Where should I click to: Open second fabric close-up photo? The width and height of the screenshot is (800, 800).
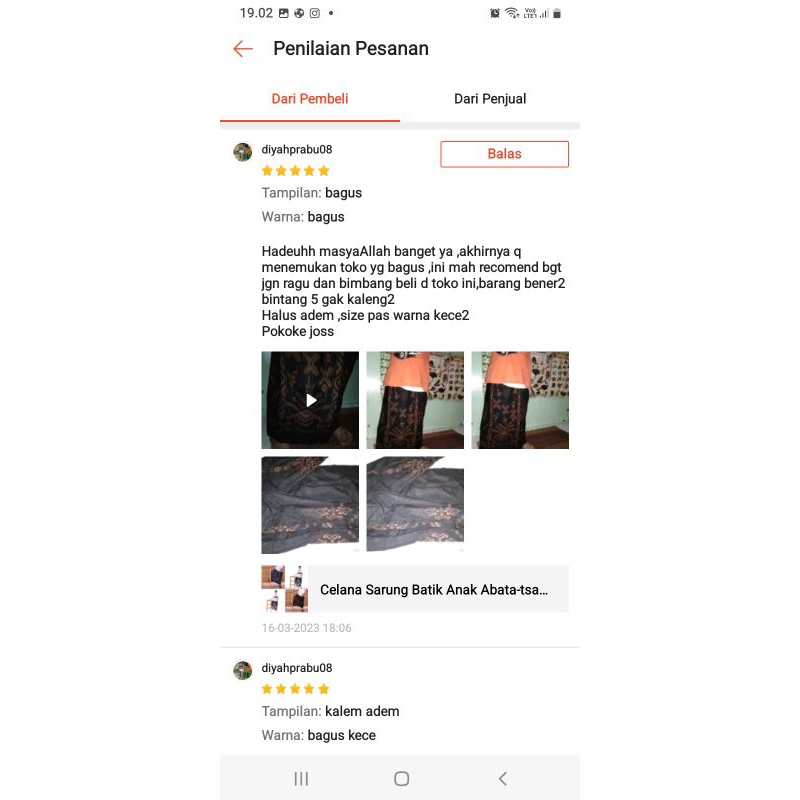coord(415,504)
